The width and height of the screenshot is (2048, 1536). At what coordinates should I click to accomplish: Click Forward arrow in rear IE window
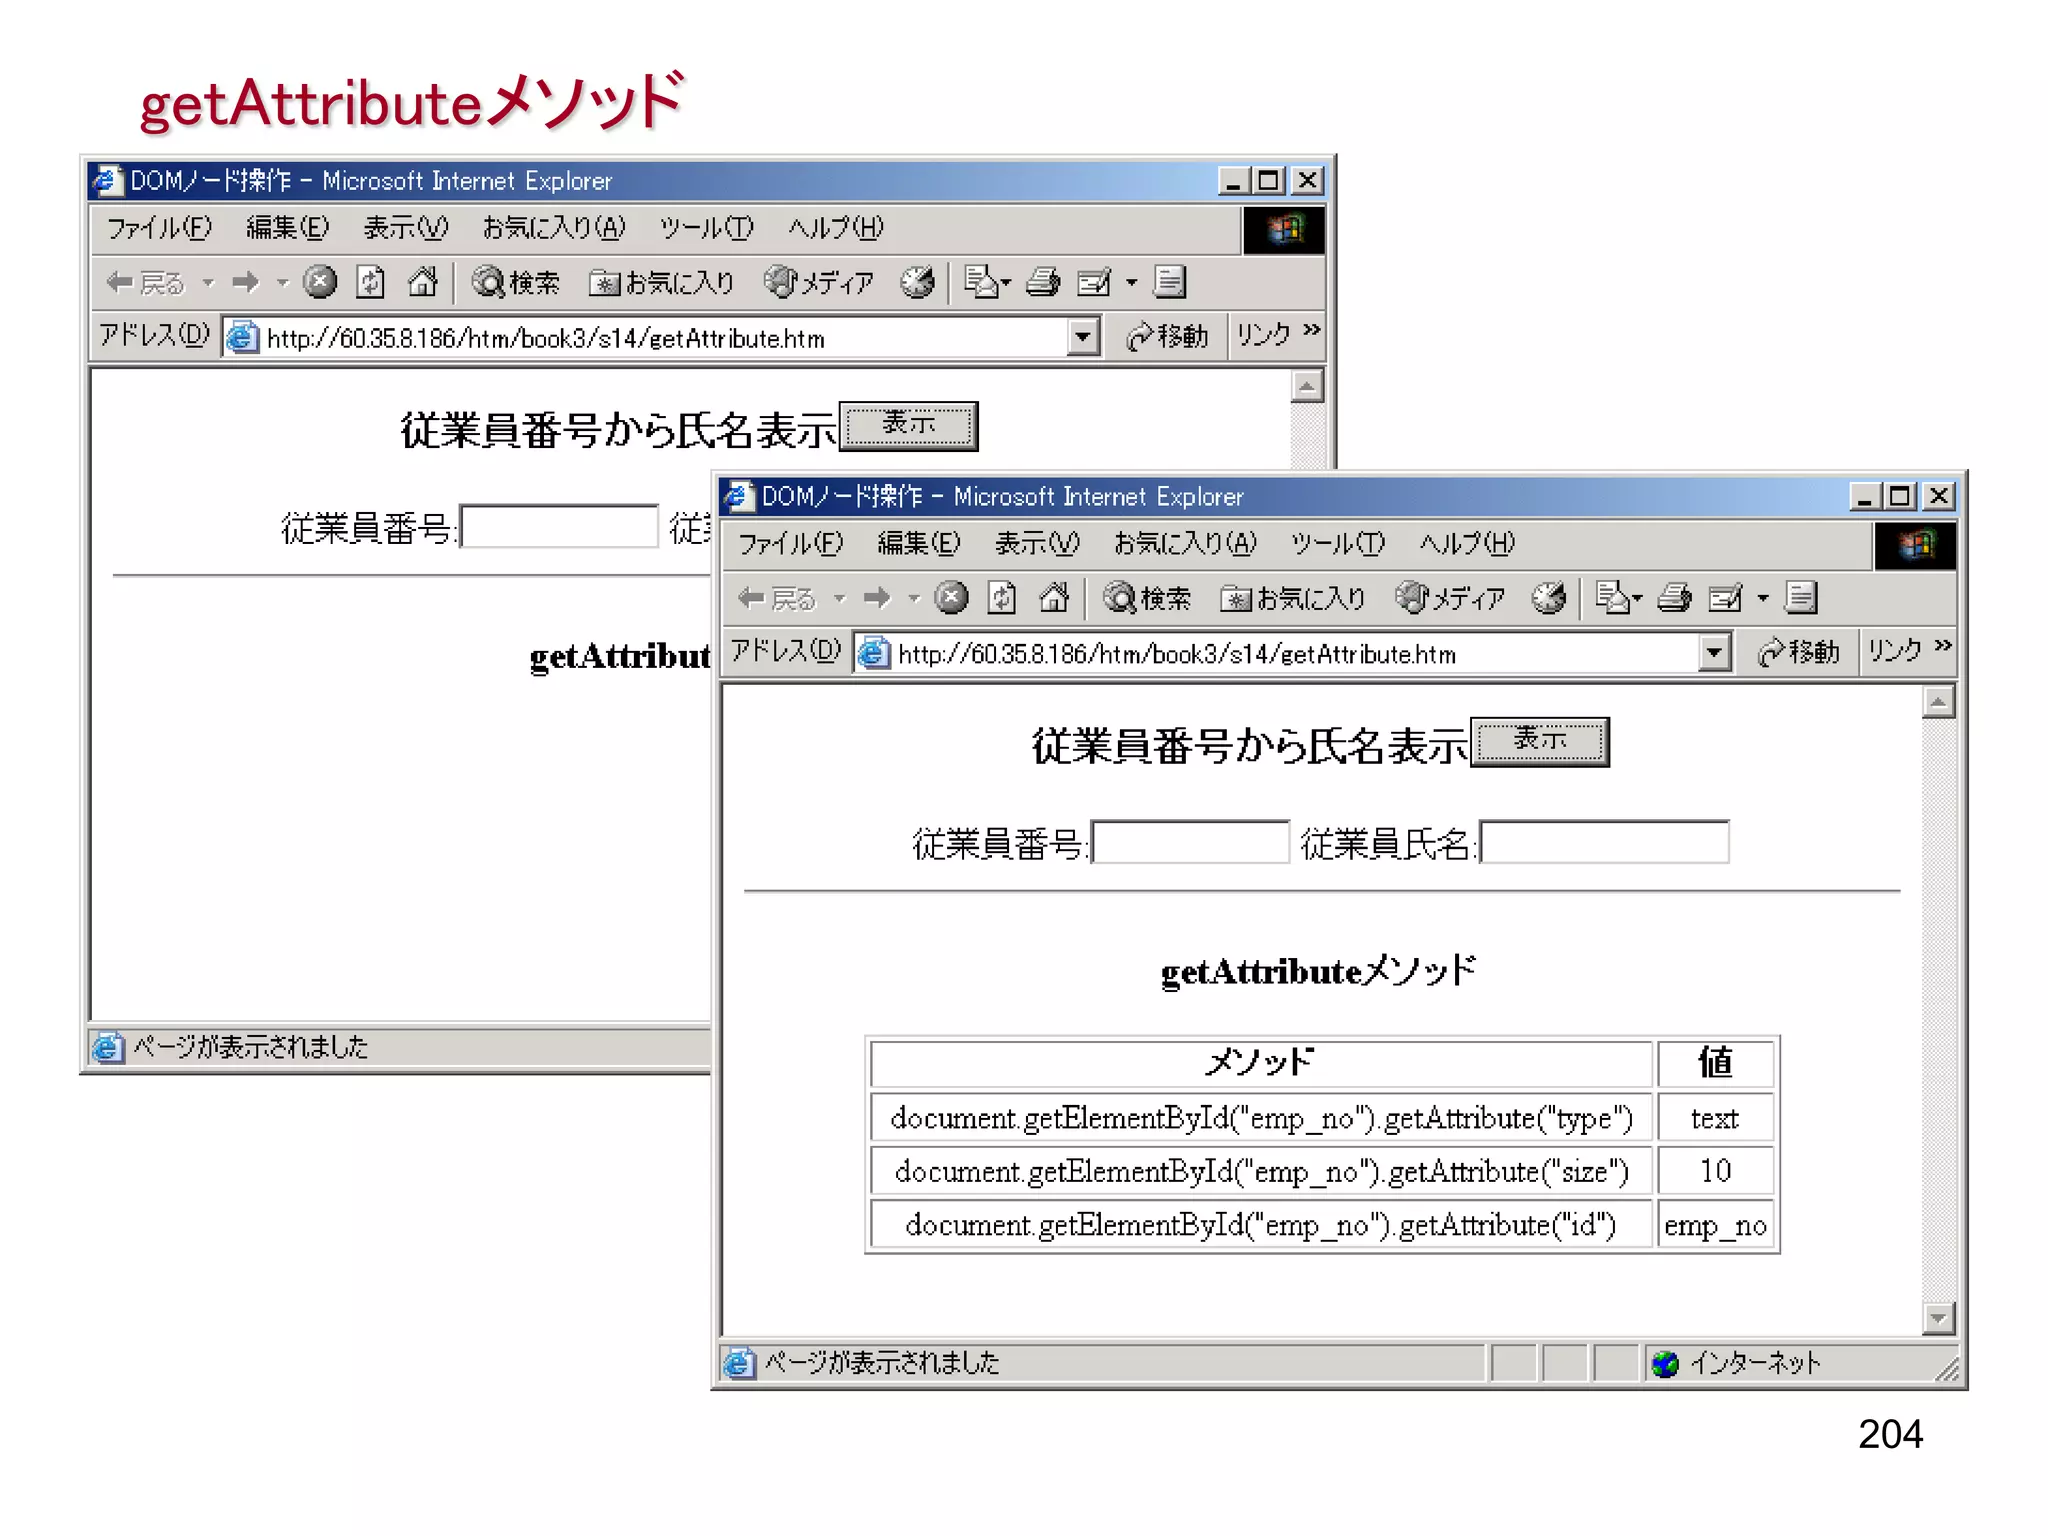pos(245,283)
